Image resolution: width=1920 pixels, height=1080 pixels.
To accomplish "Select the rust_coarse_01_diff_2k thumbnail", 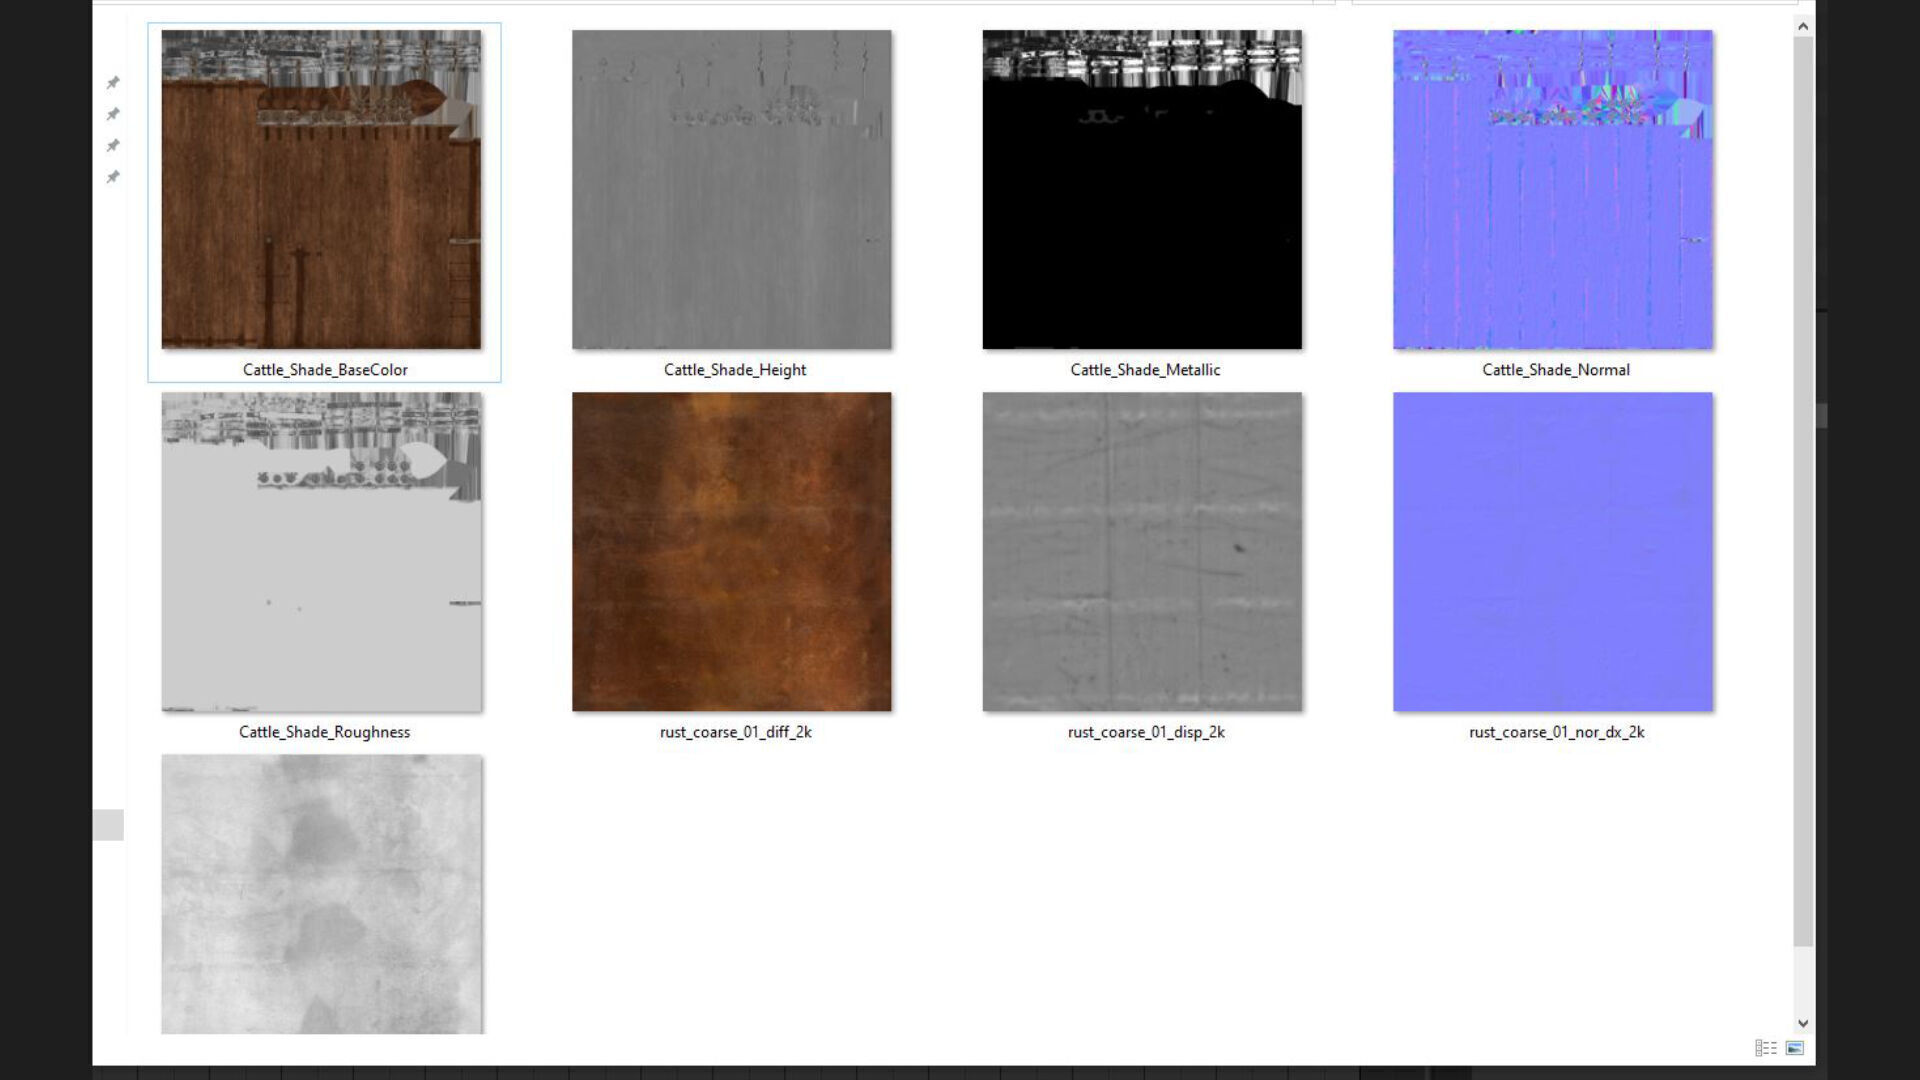I will pyautogui.click(x=731, y=552).
